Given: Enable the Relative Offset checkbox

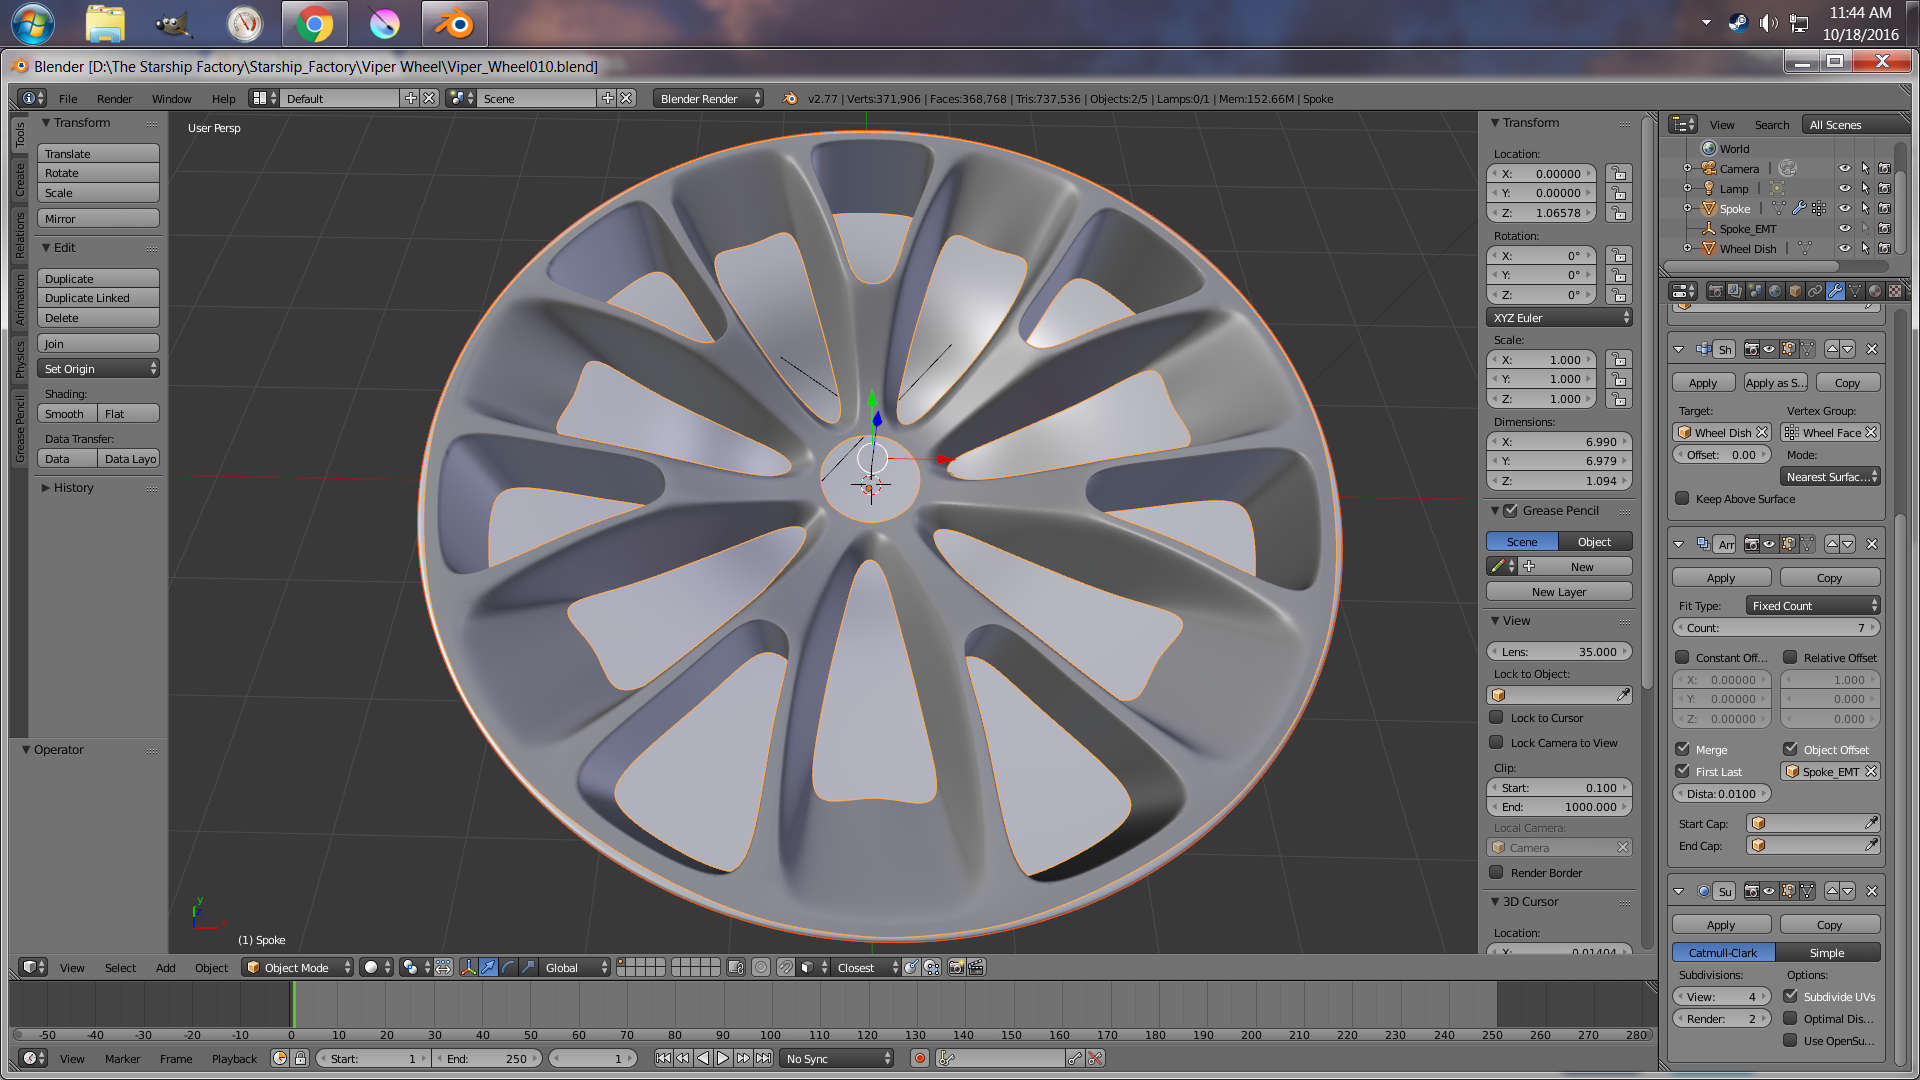Looking at the screenshot, I should (1790, 657).
